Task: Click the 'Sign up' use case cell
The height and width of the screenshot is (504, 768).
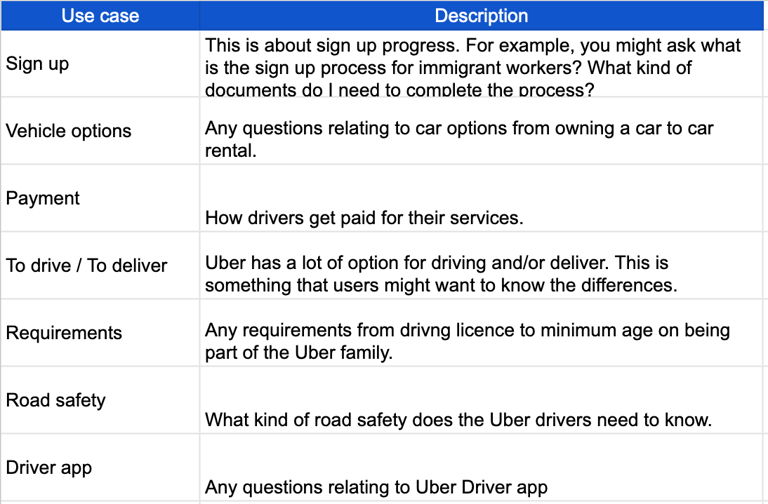Action: (100, 64)
